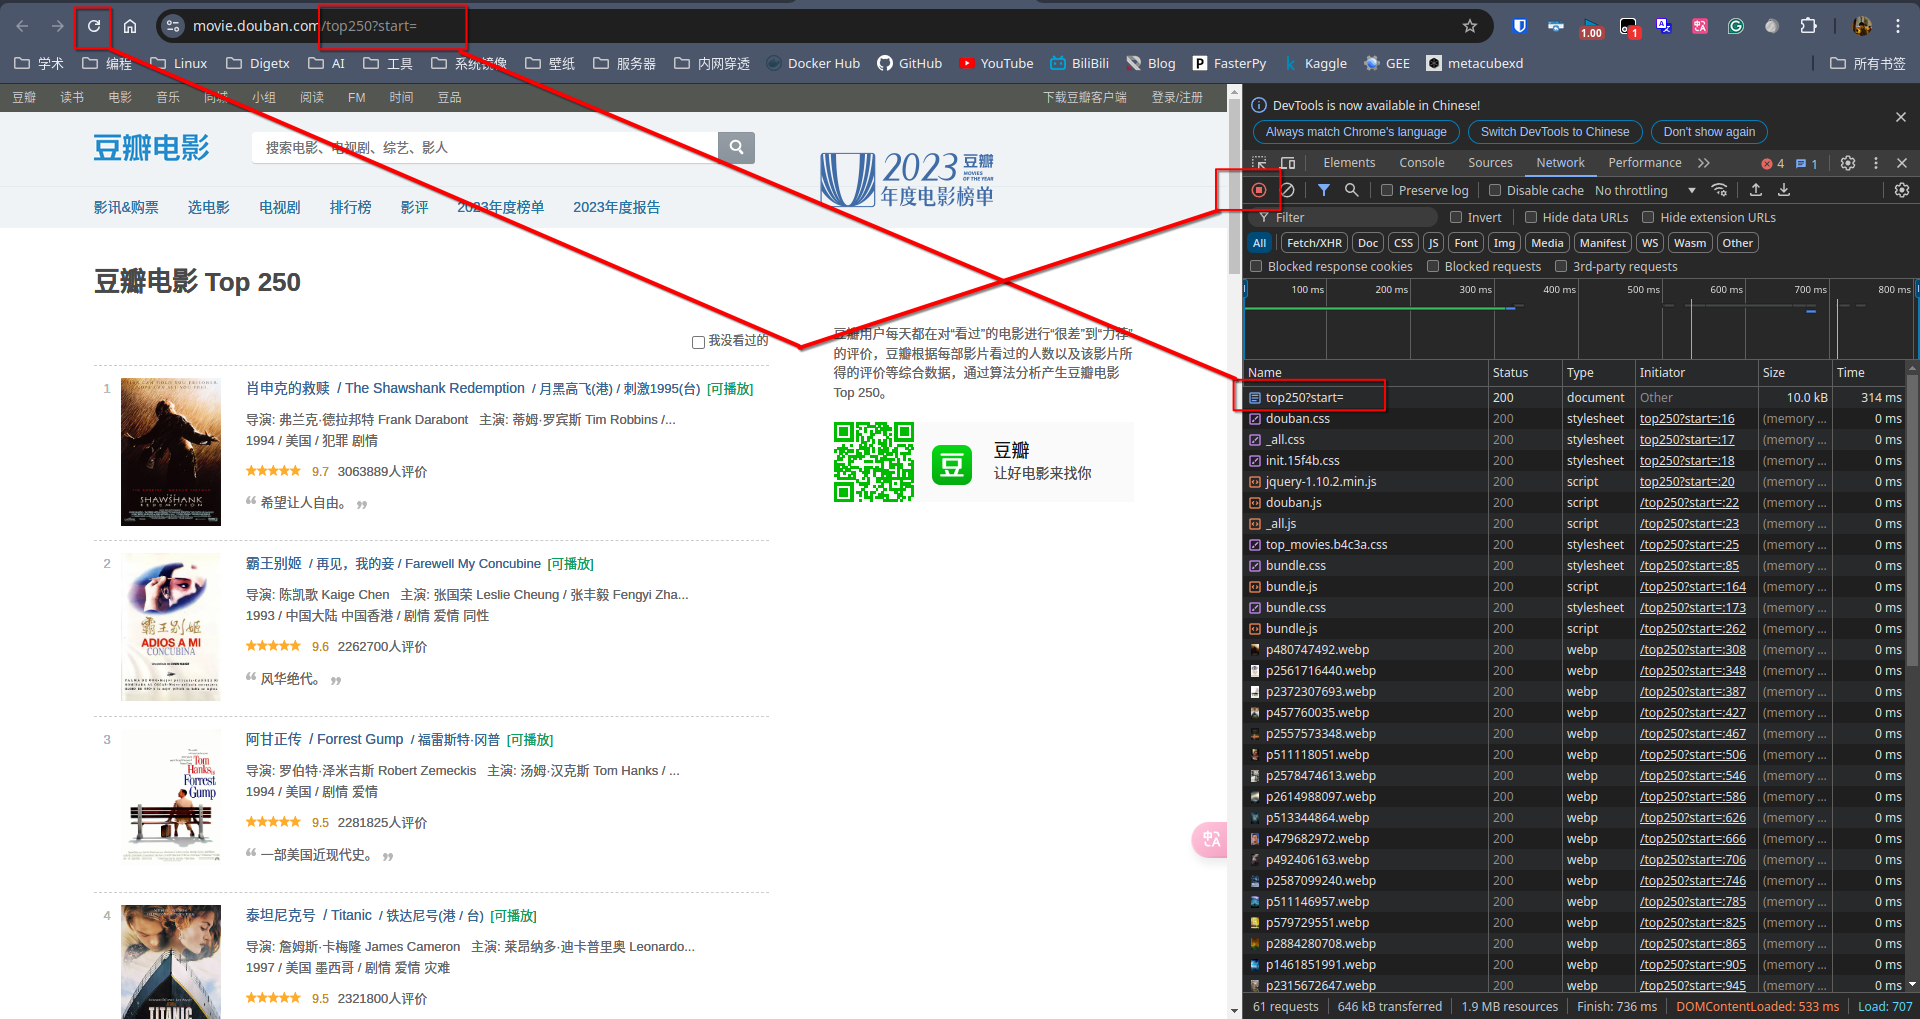
Task: Check the Invert filter checkbox
Action: point(1456,217)
